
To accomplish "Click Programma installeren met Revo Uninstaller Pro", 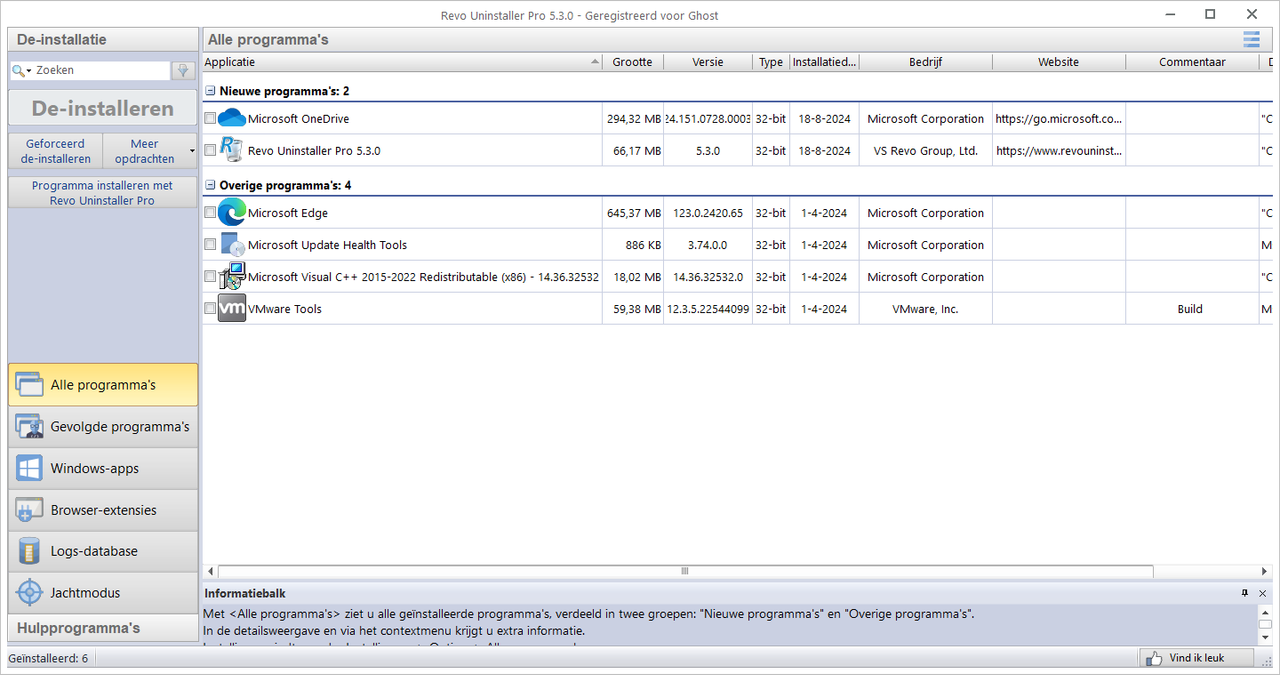I will tap(103, 193).
